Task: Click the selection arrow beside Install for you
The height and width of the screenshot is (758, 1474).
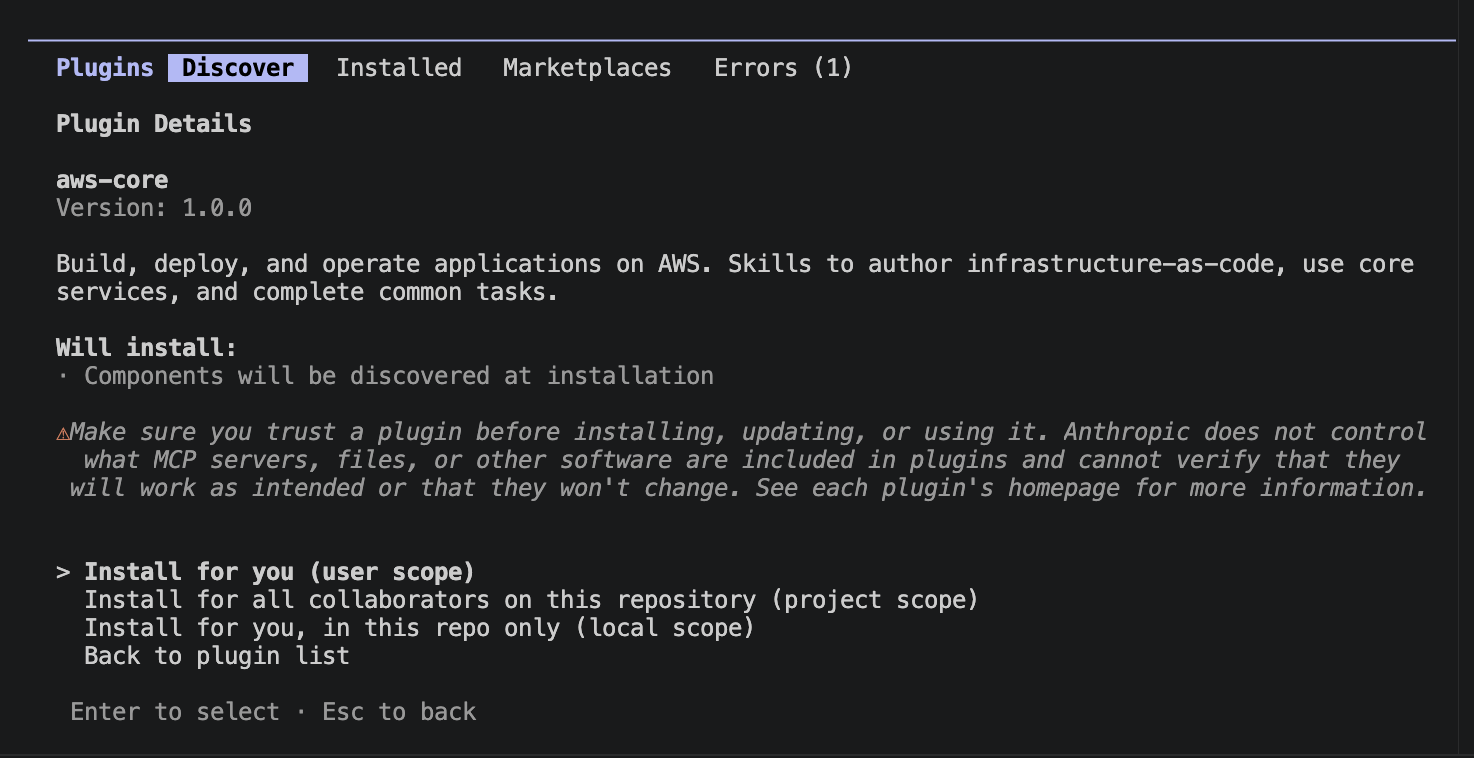Action: [63, 572]
